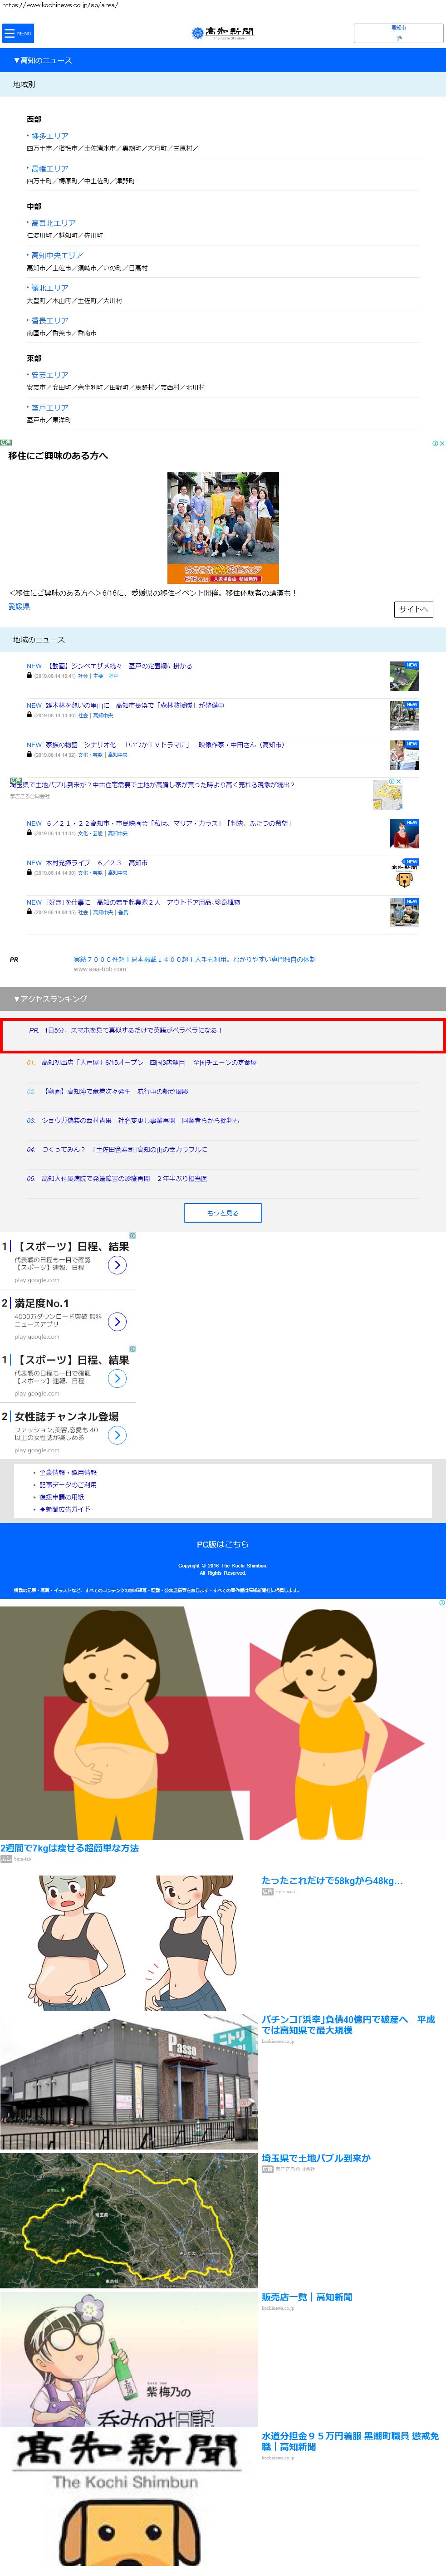The width and height of the screenshot is (446, 2576).
Task: Open the 室戸エリア link
Action: [x=49, y=408]
